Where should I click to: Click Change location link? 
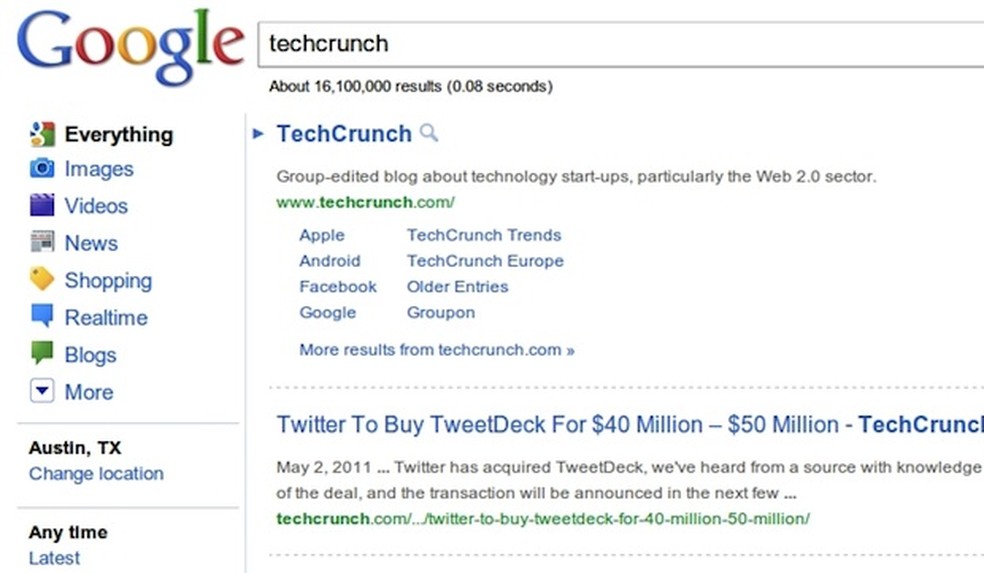[96, 474]
